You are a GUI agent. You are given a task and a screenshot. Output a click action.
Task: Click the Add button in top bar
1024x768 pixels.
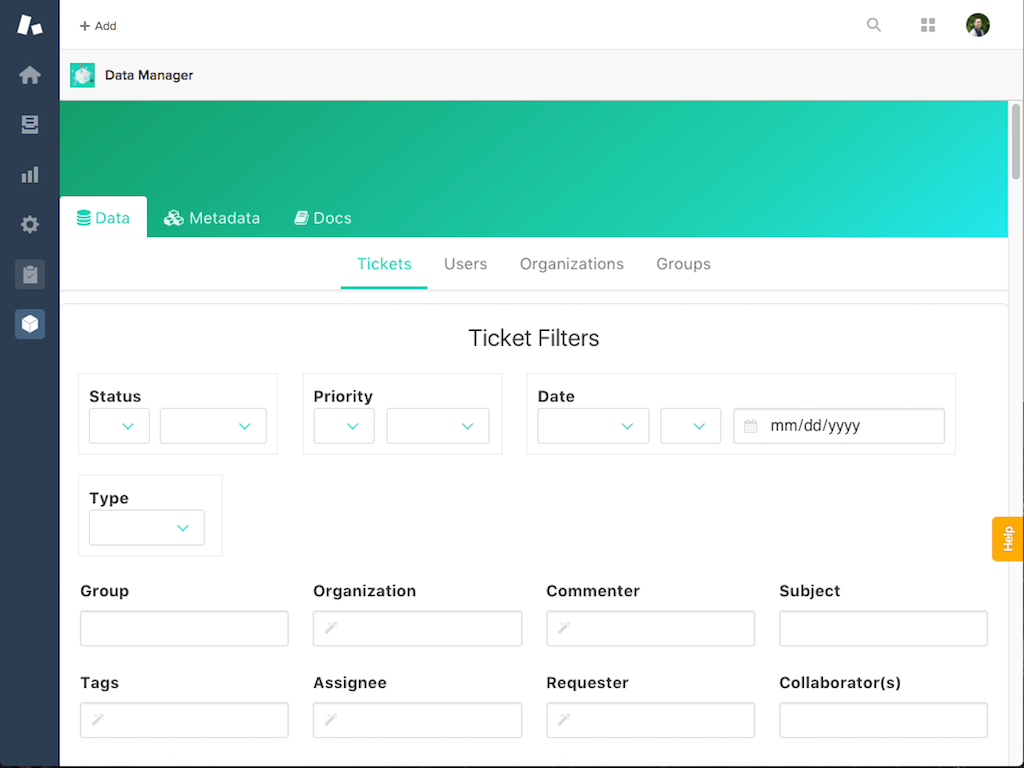click(98, 26)
